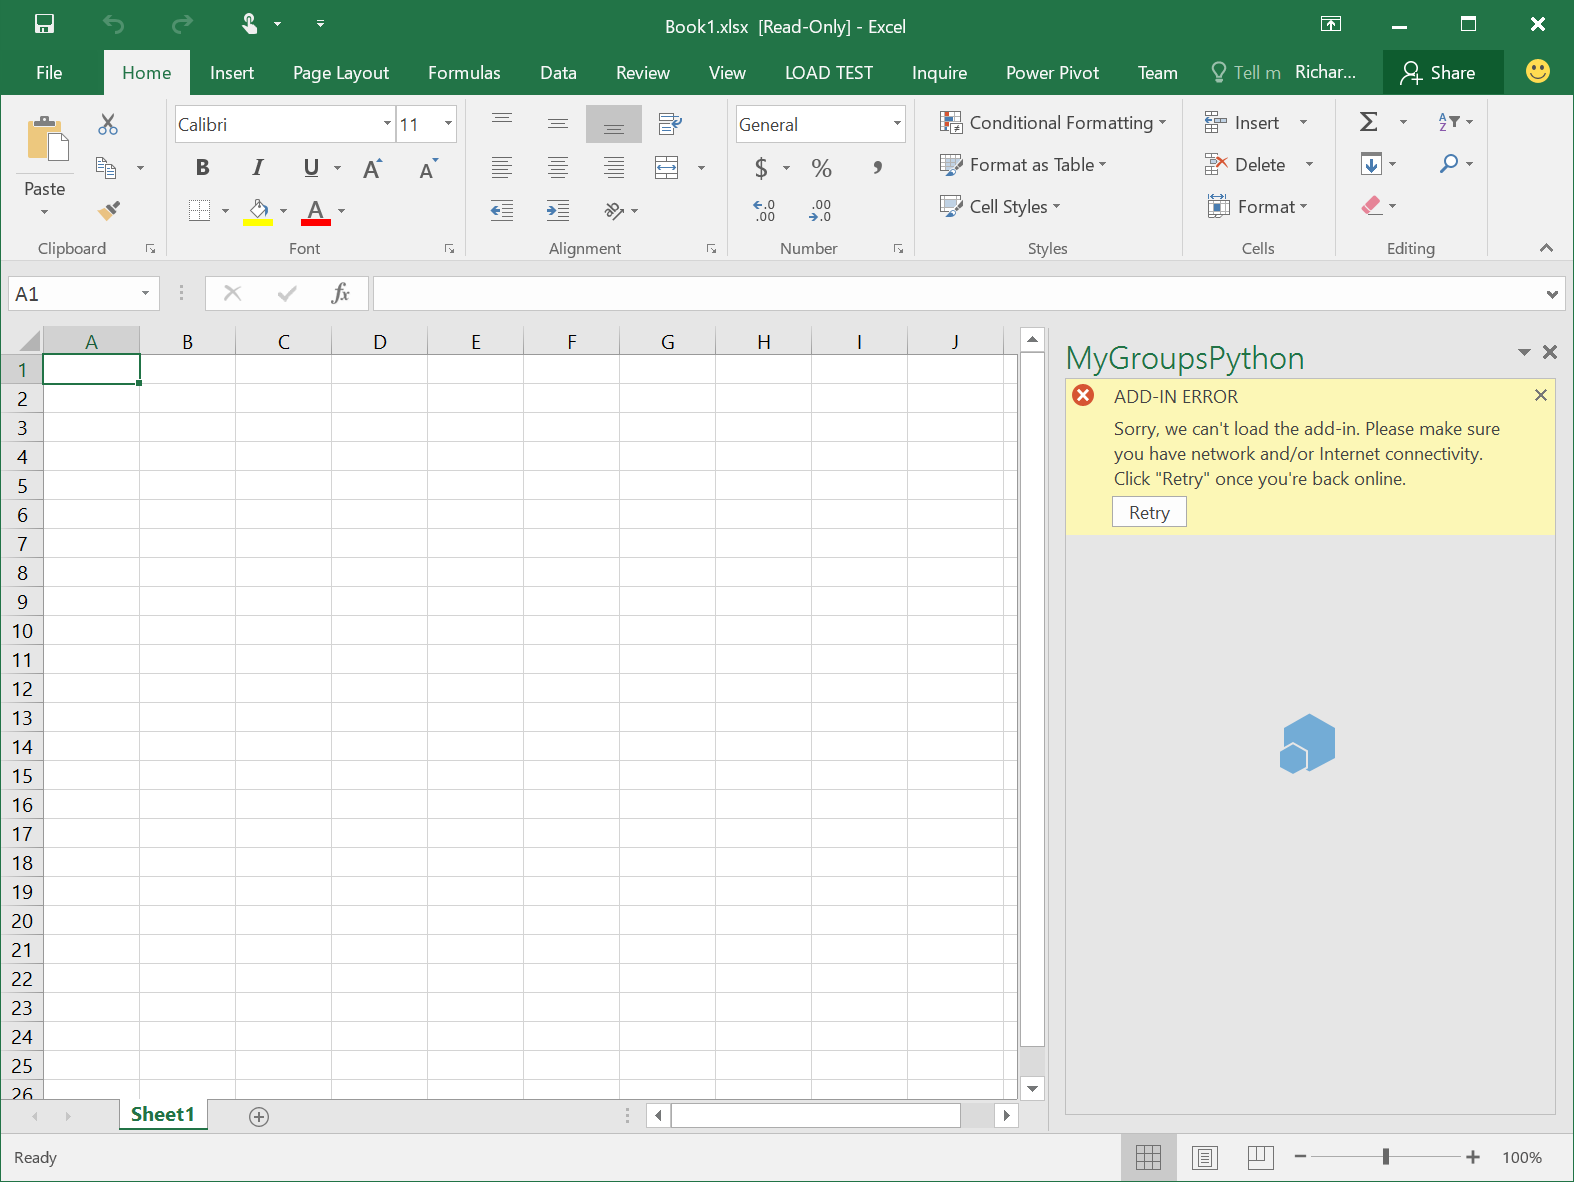Decrease font size with small A icon
Viewport: 1574px width, 1182px height.
click(428, 168)
